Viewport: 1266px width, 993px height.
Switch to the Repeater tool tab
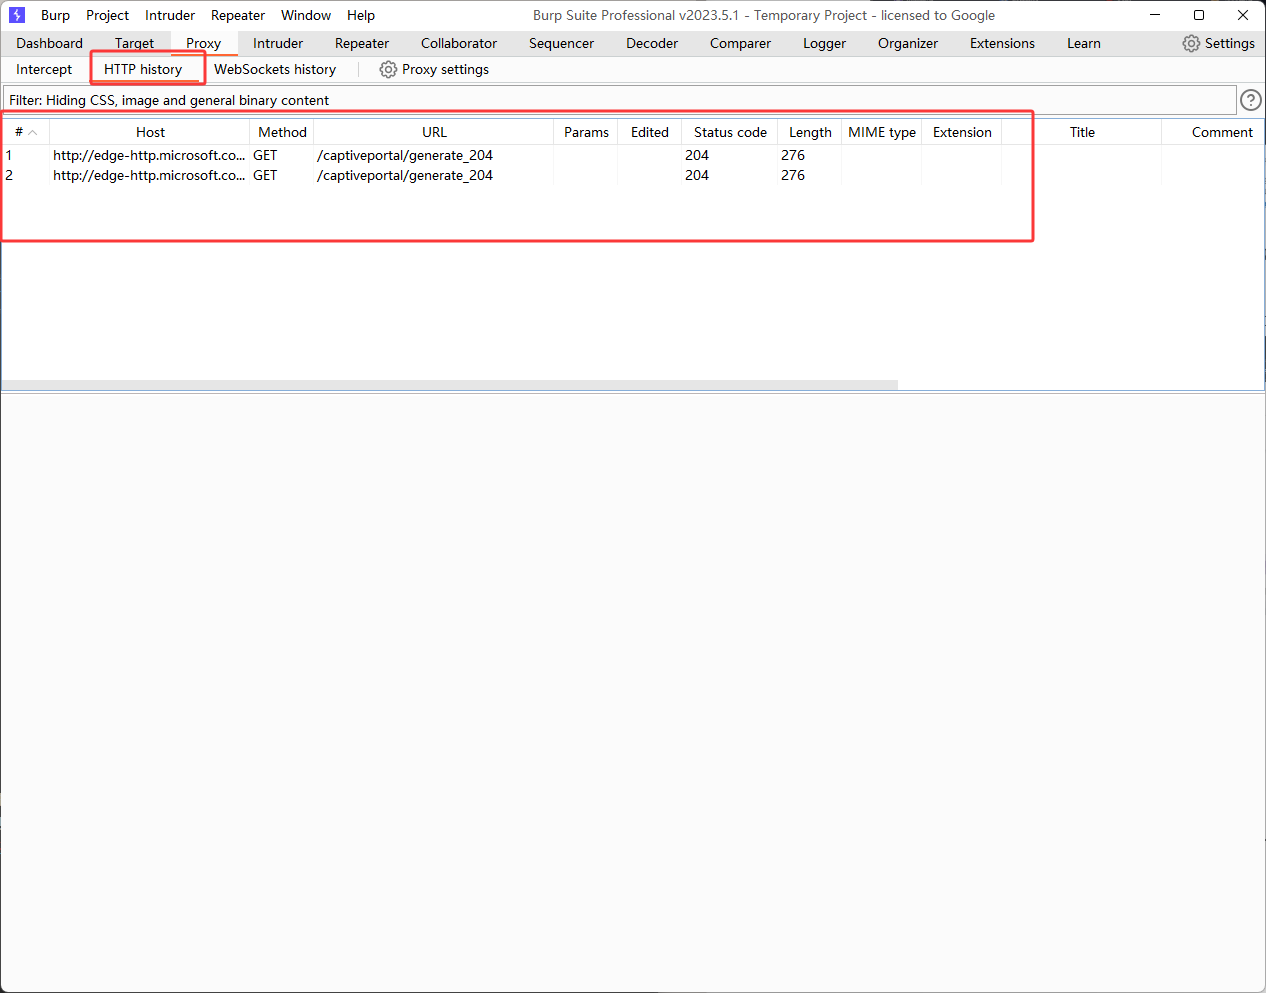(x=362, y=43)
